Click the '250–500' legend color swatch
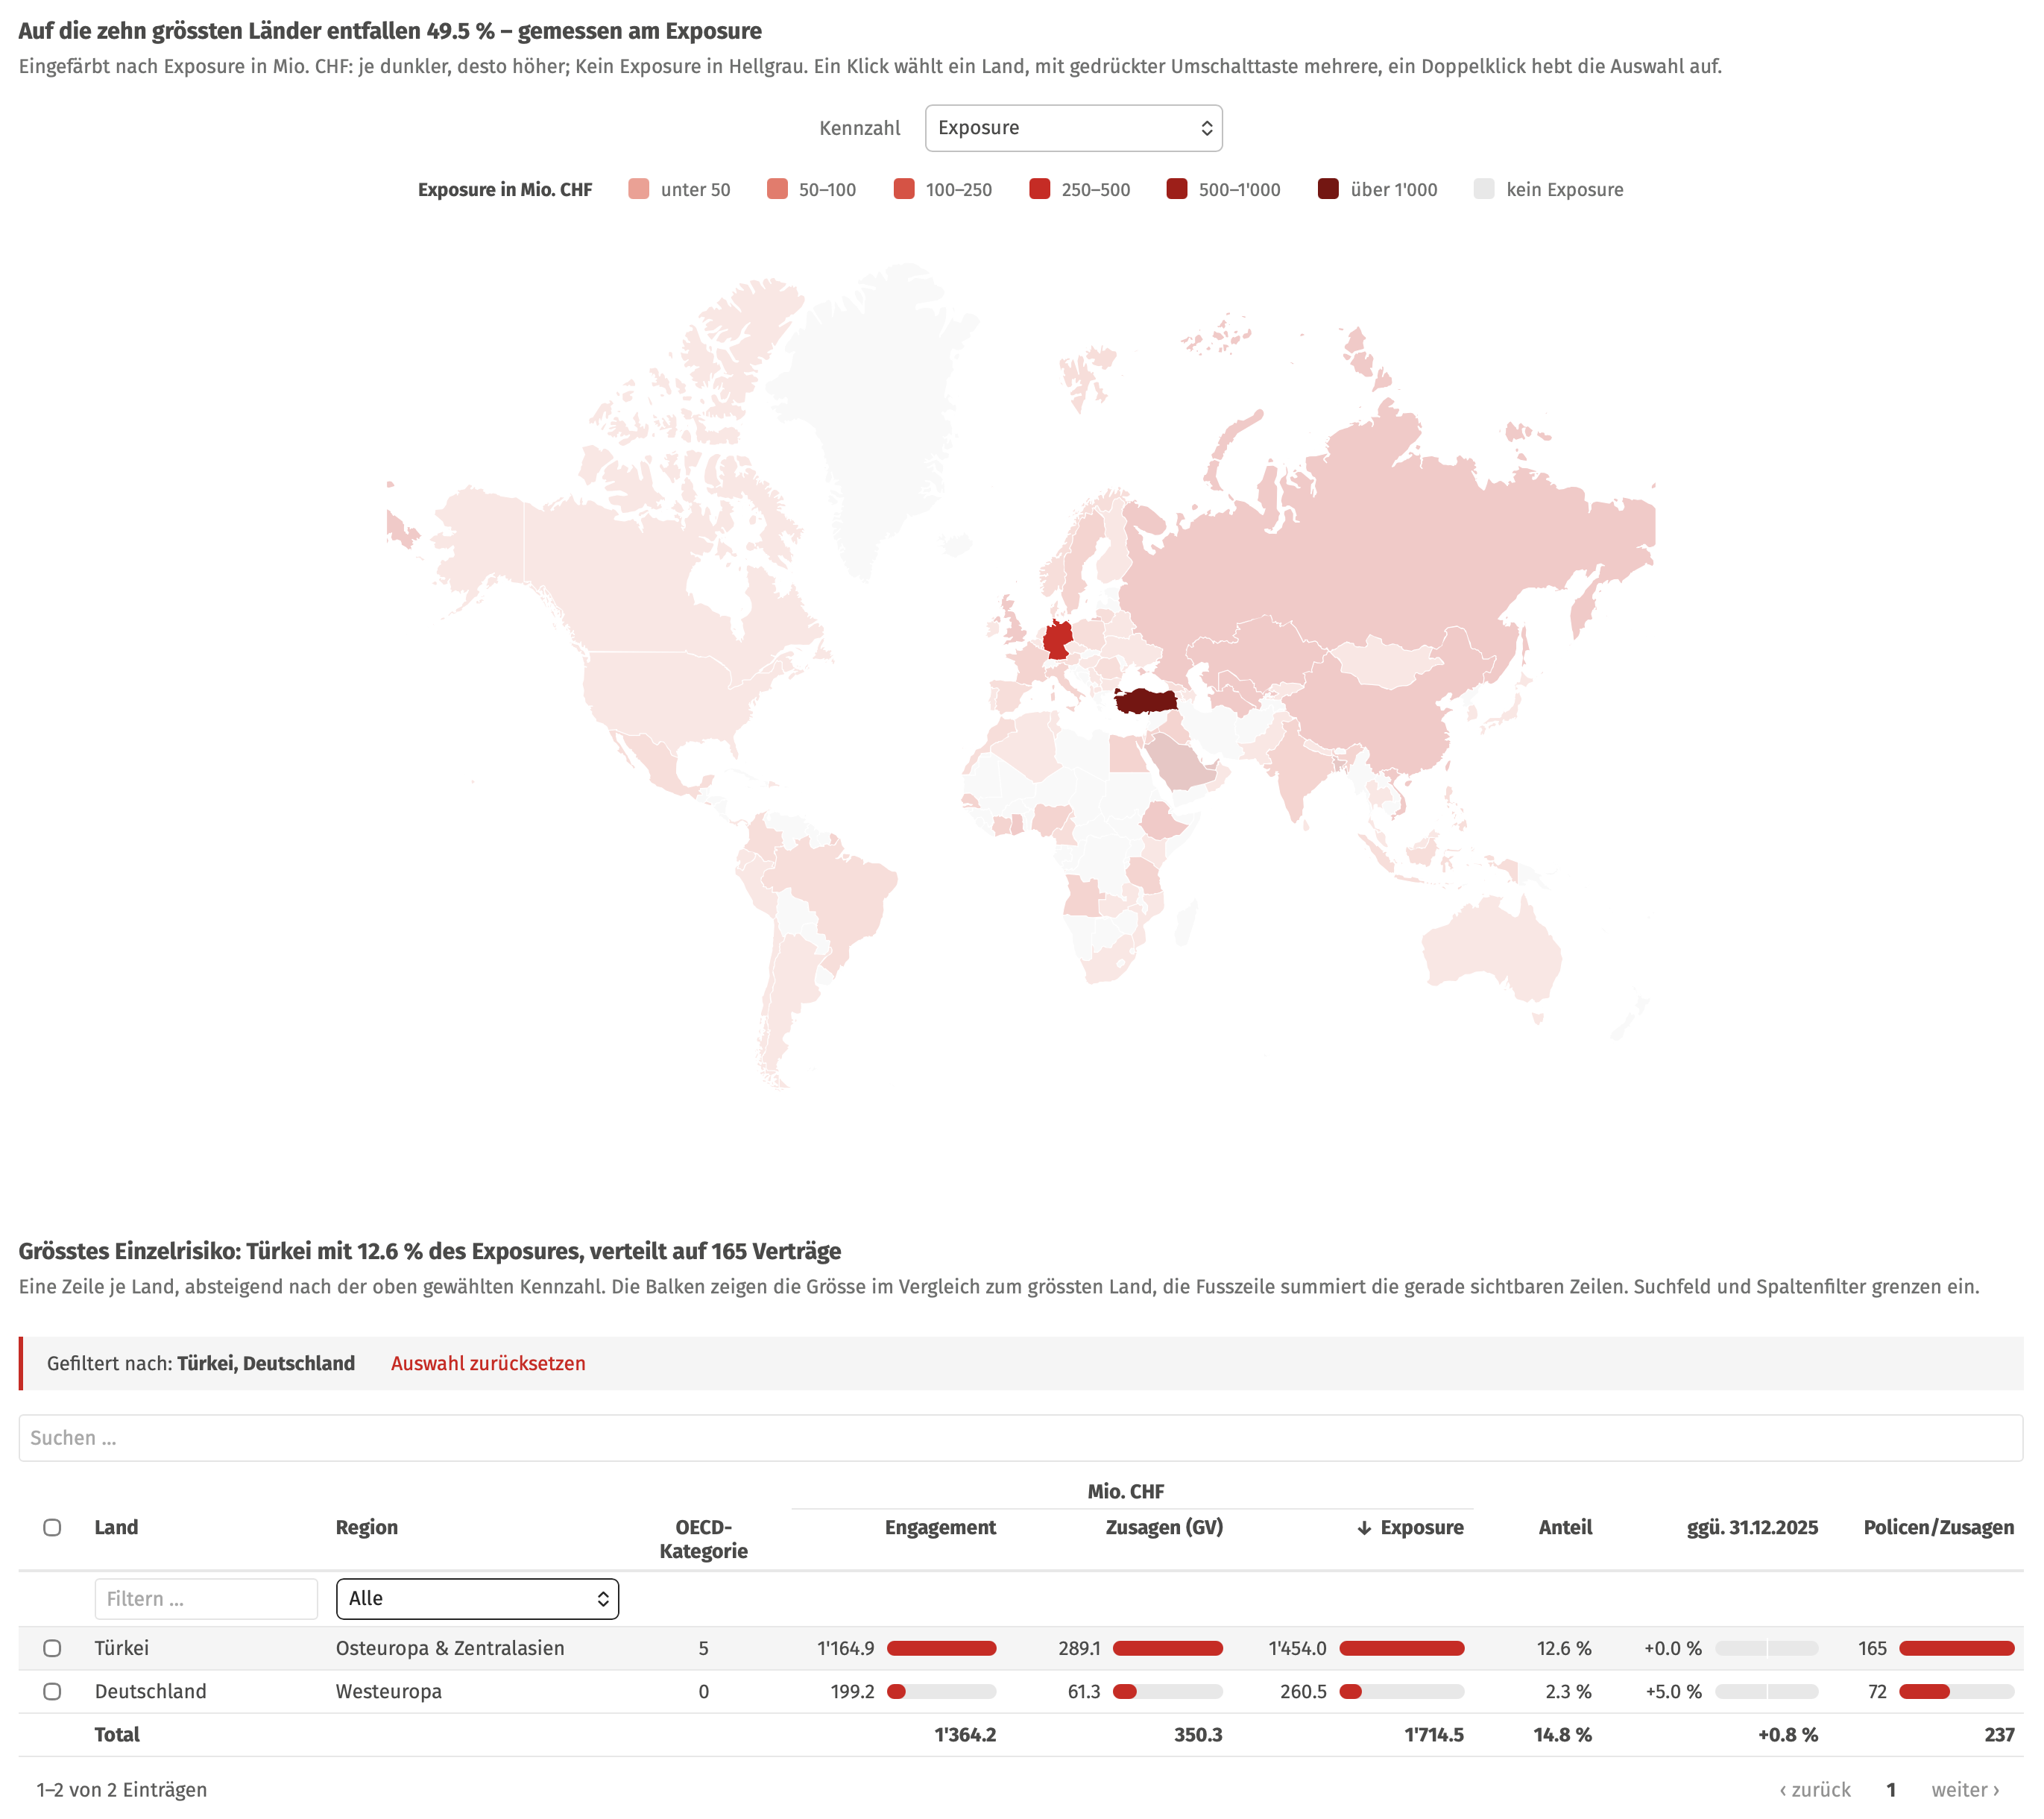This screenshot has width=2044, height=1819. click(1040, 189)
